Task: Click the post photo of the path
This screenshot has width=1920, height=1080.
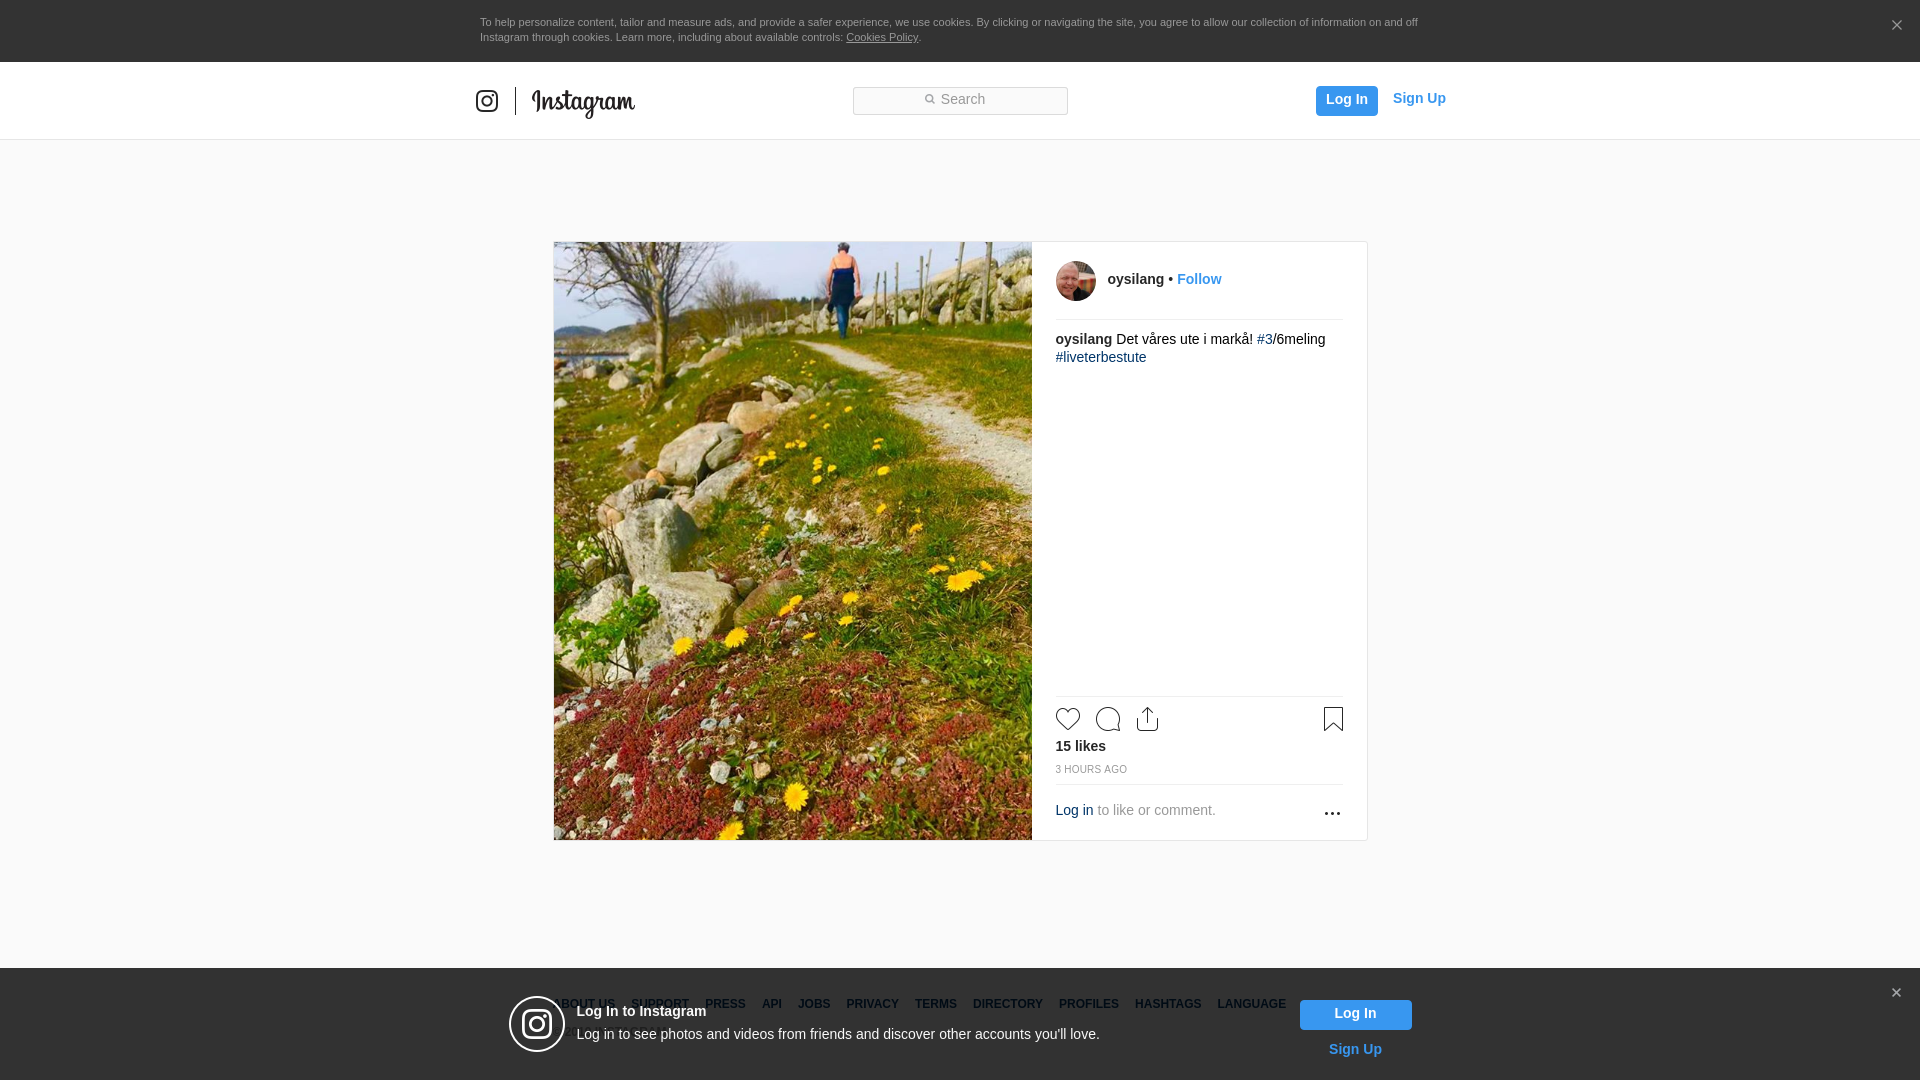Action: pos(792,540)
